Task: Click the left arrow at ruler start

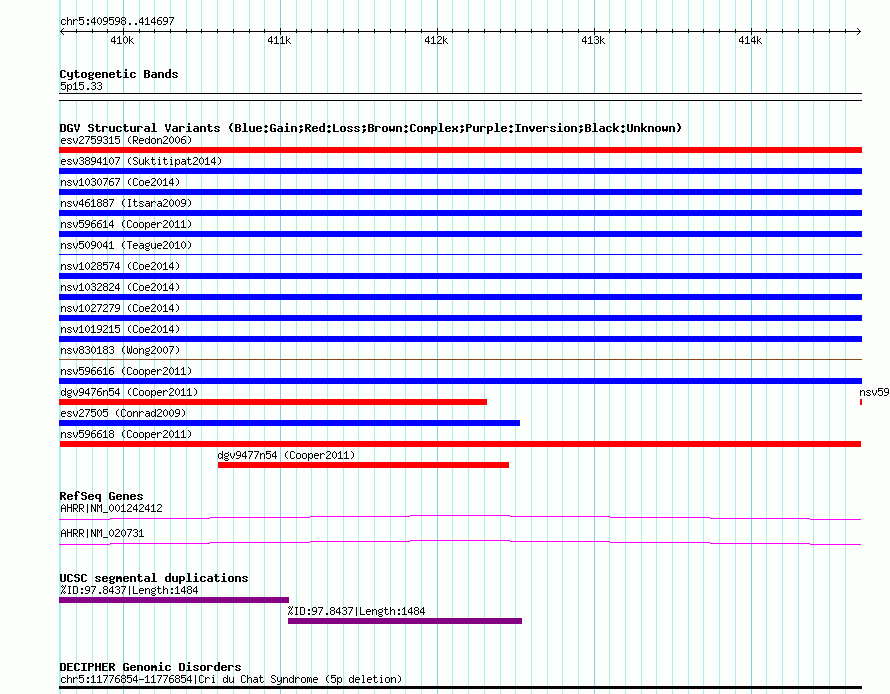Action: [x=62, y=31]
